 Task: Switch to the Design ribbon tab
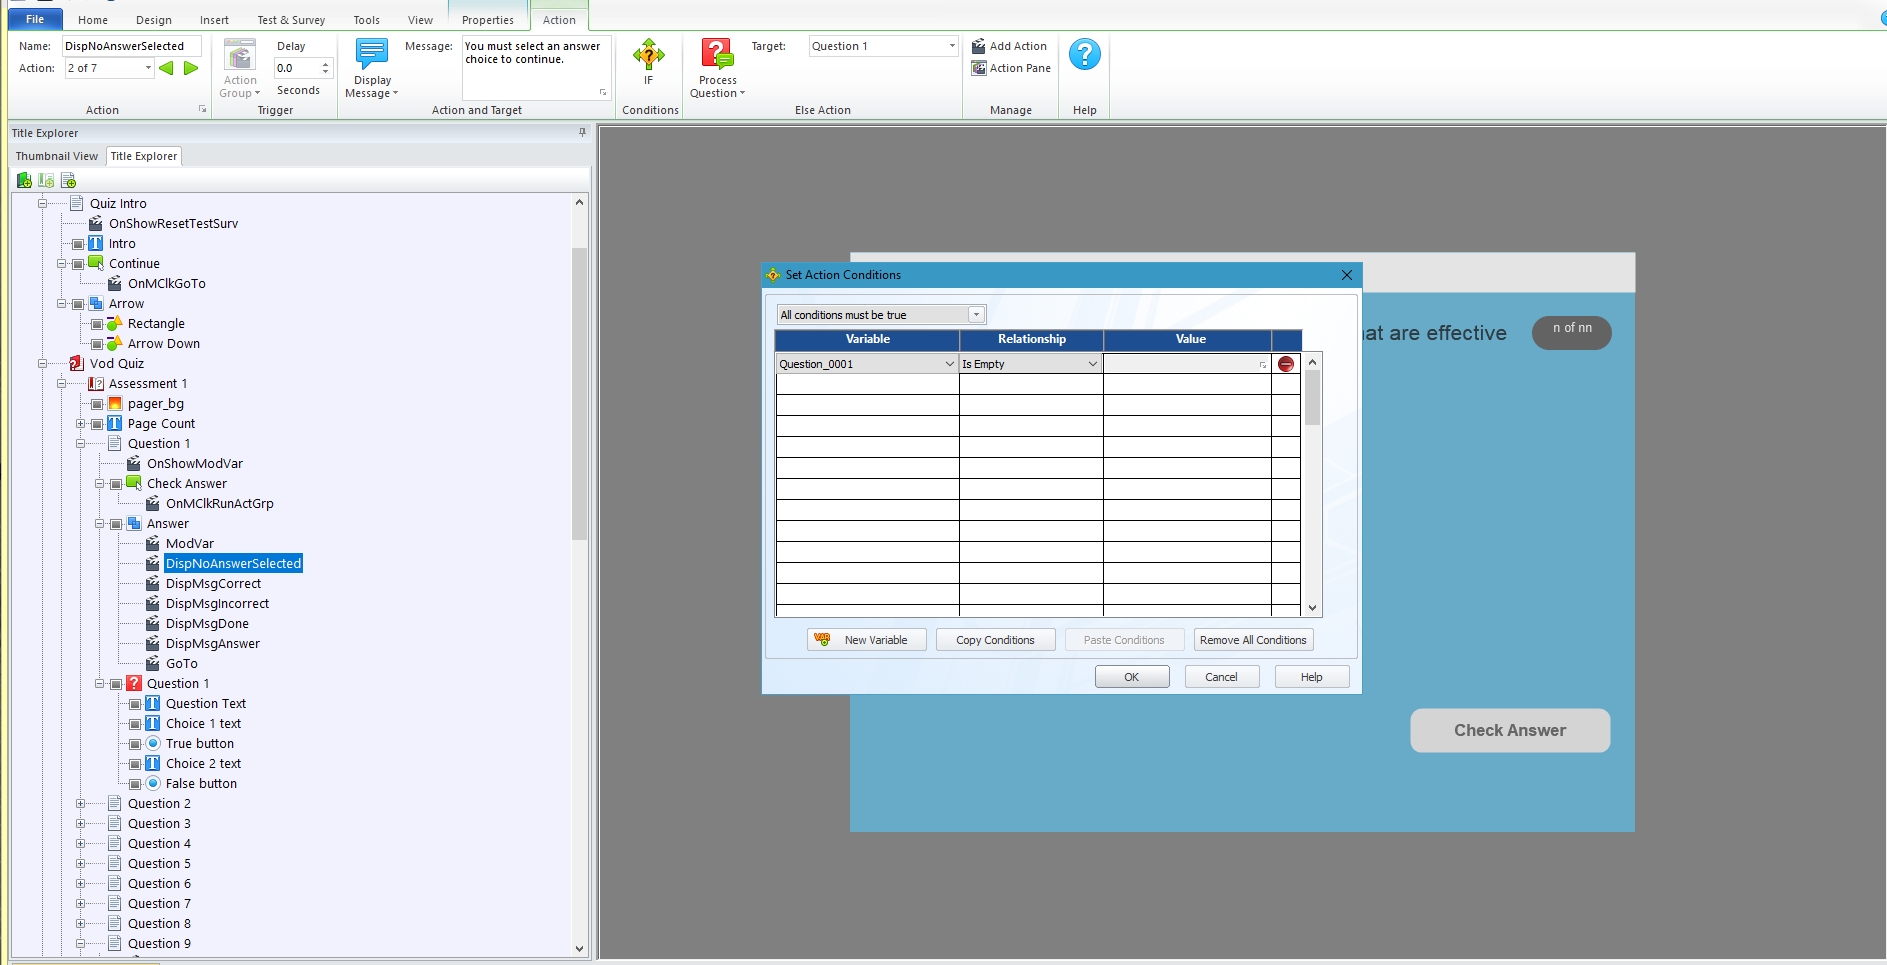154,20
